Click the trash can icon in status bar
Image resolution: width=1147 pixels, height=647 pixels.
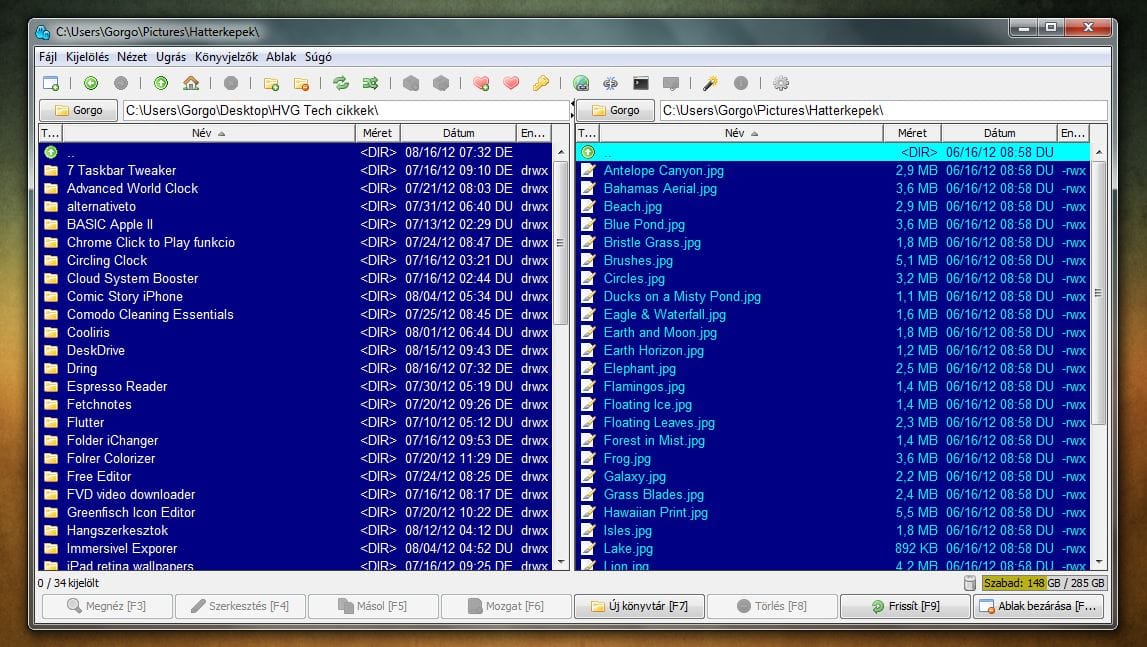pos(970,583)
